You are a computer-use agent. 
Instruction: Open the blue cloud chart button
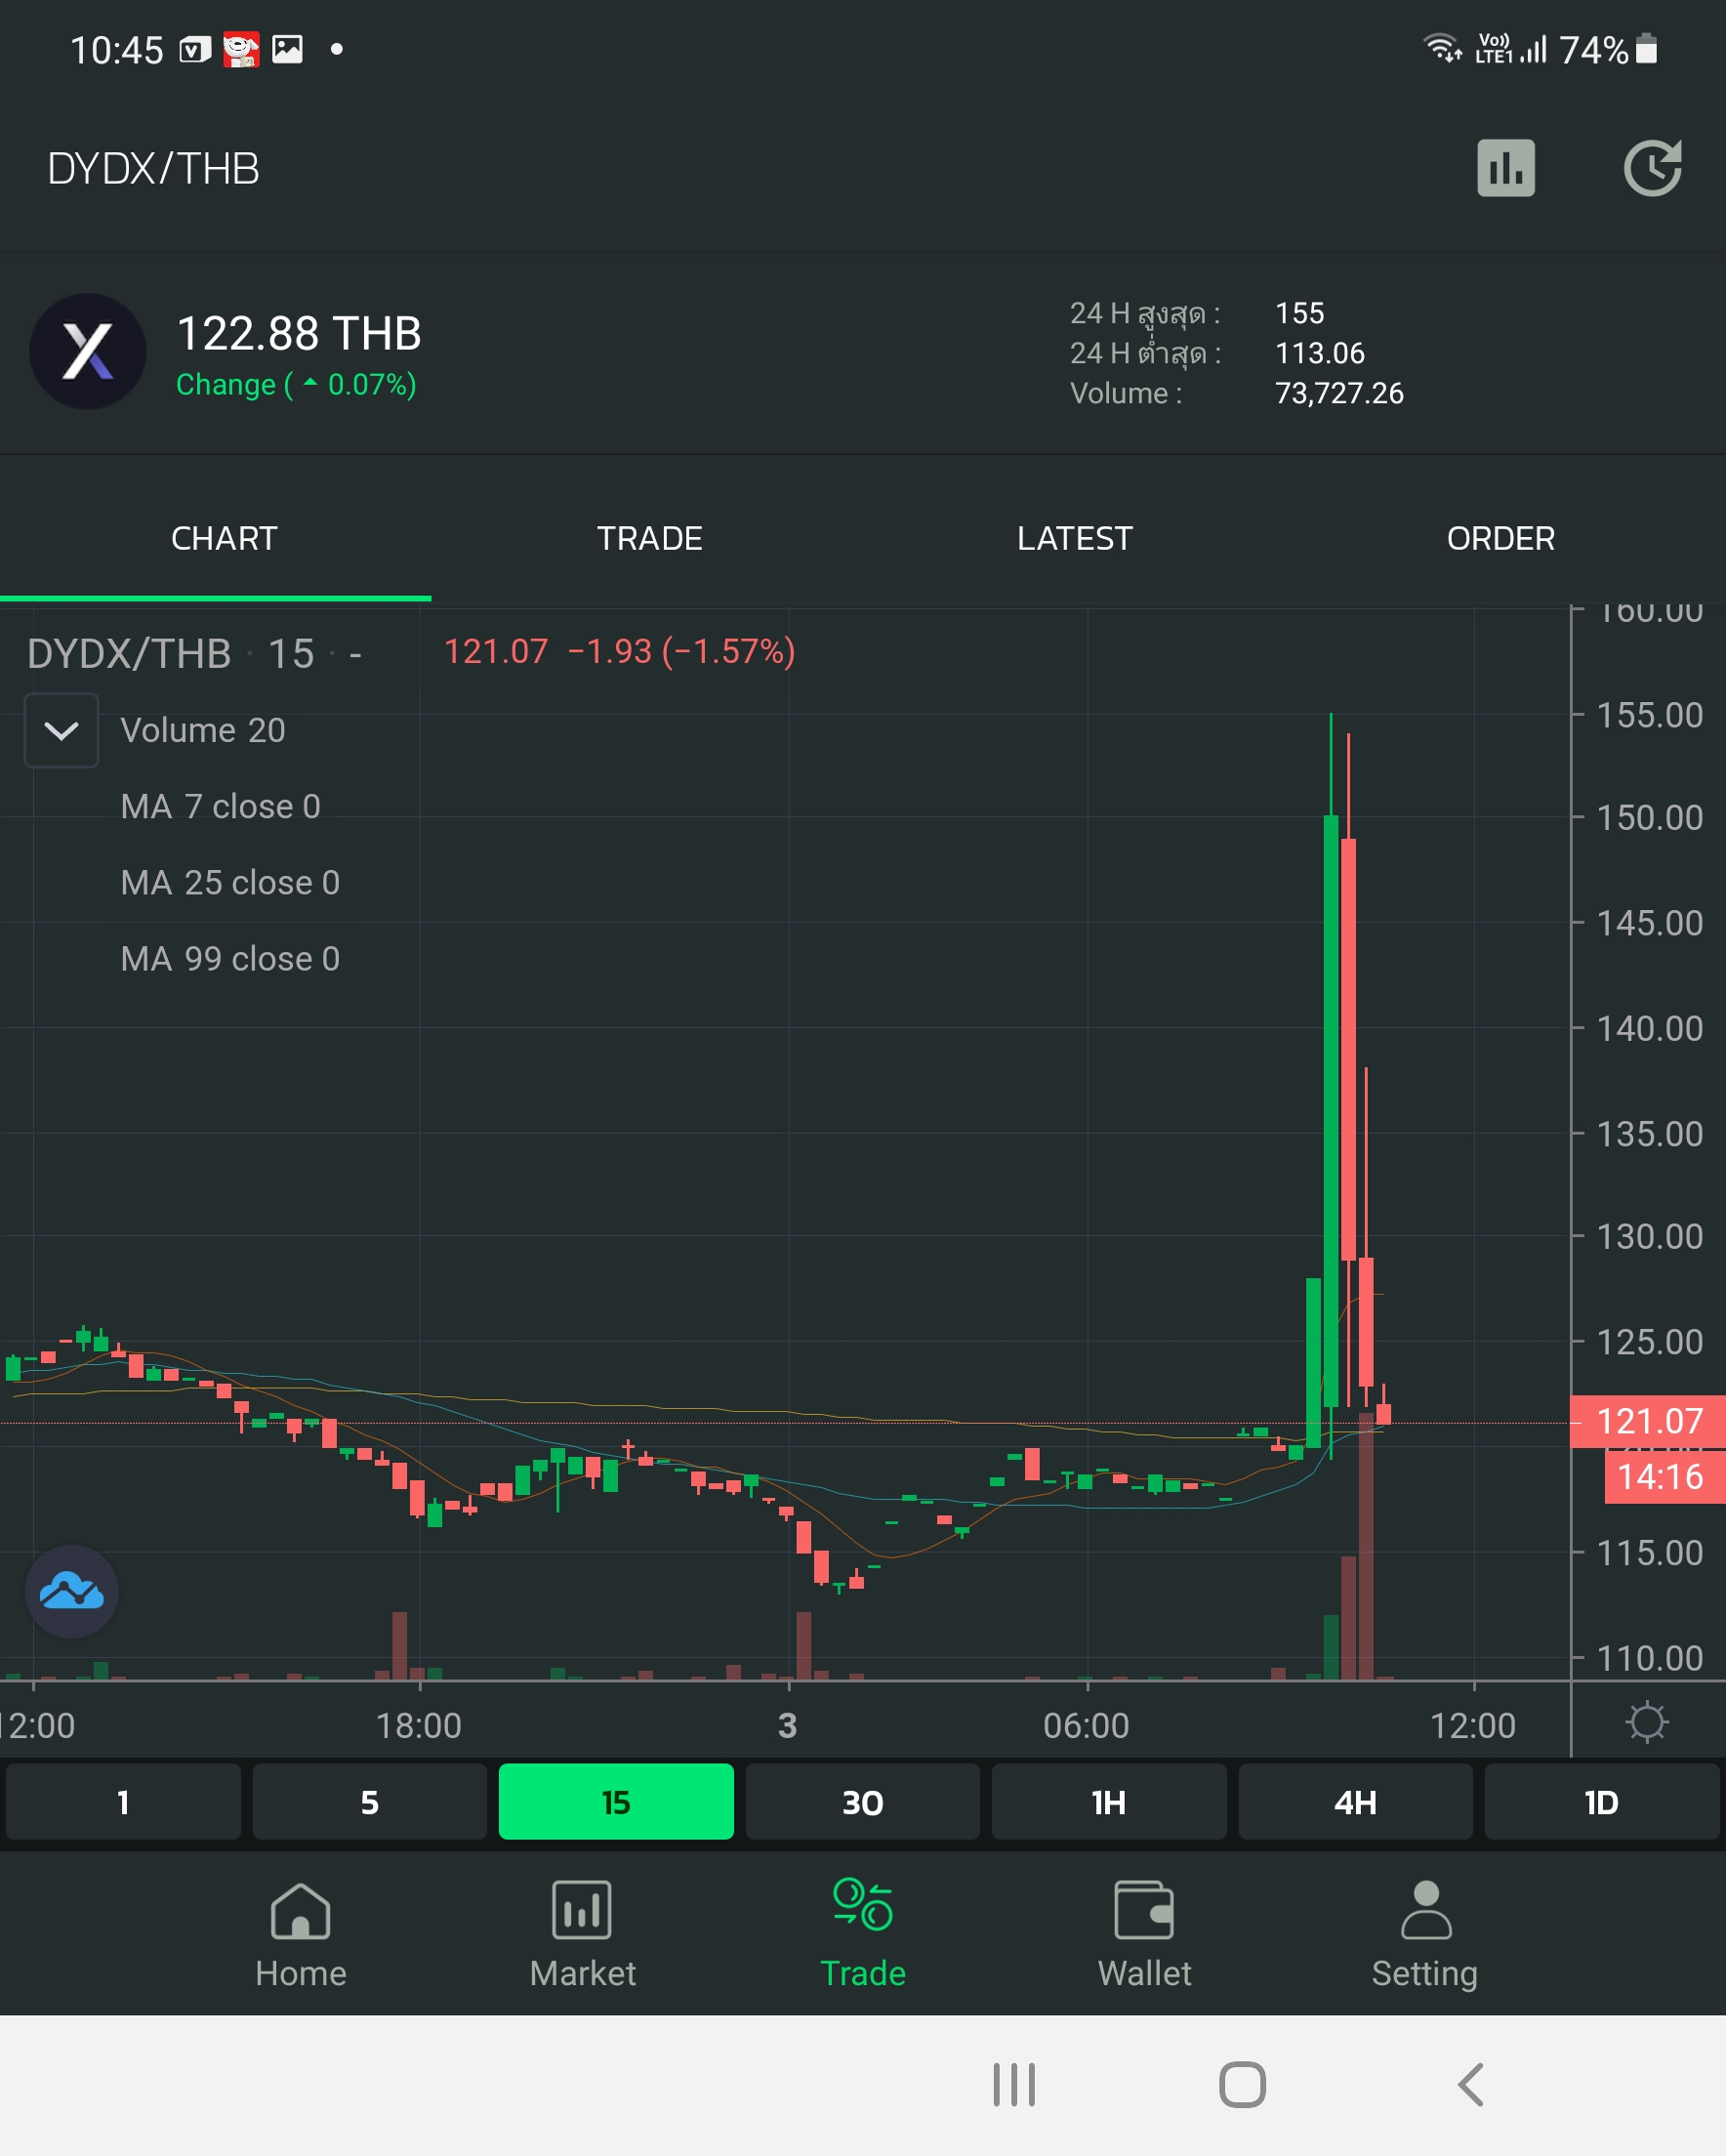[x=71, y=1591]
